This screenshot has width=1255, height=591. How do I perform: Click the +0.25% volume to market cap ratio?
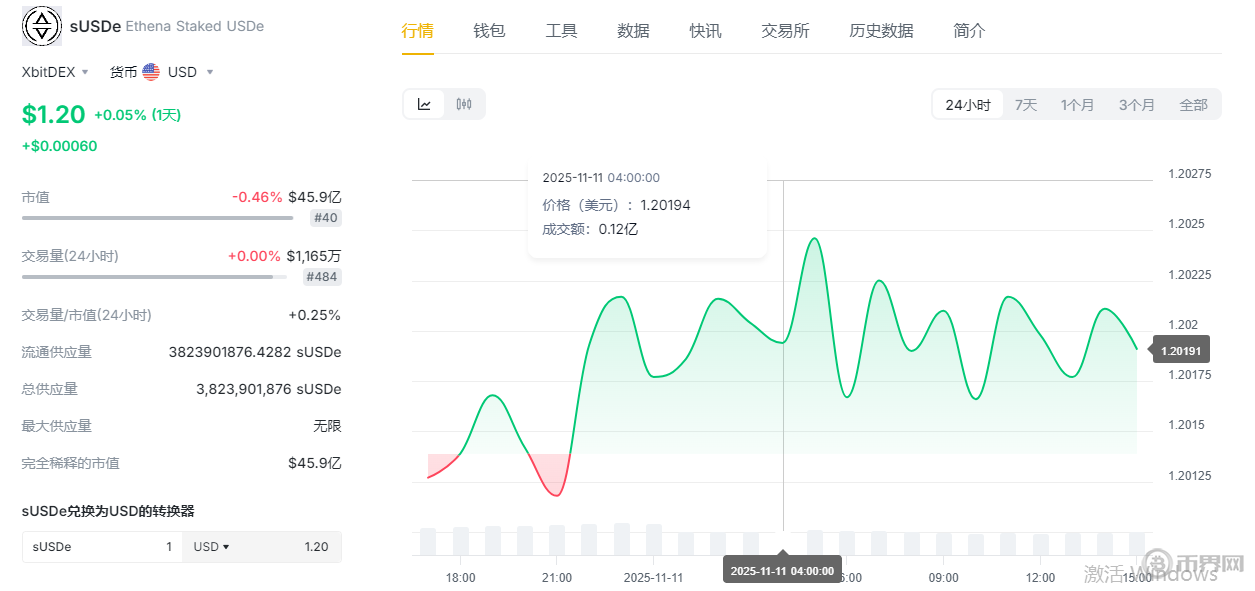pyautogui.click(x=315, y=315)
